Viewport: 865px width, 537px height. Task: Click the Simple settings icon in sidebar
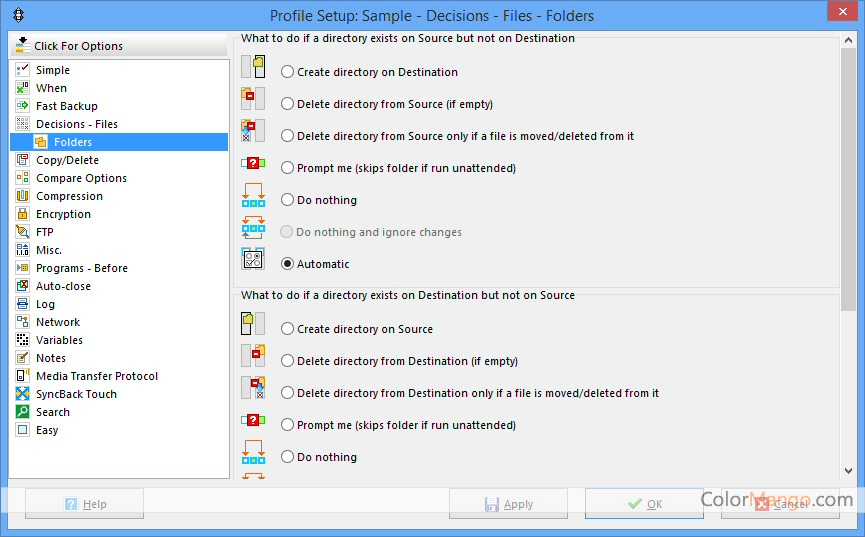pyautogui.click(x=23, y=70)
